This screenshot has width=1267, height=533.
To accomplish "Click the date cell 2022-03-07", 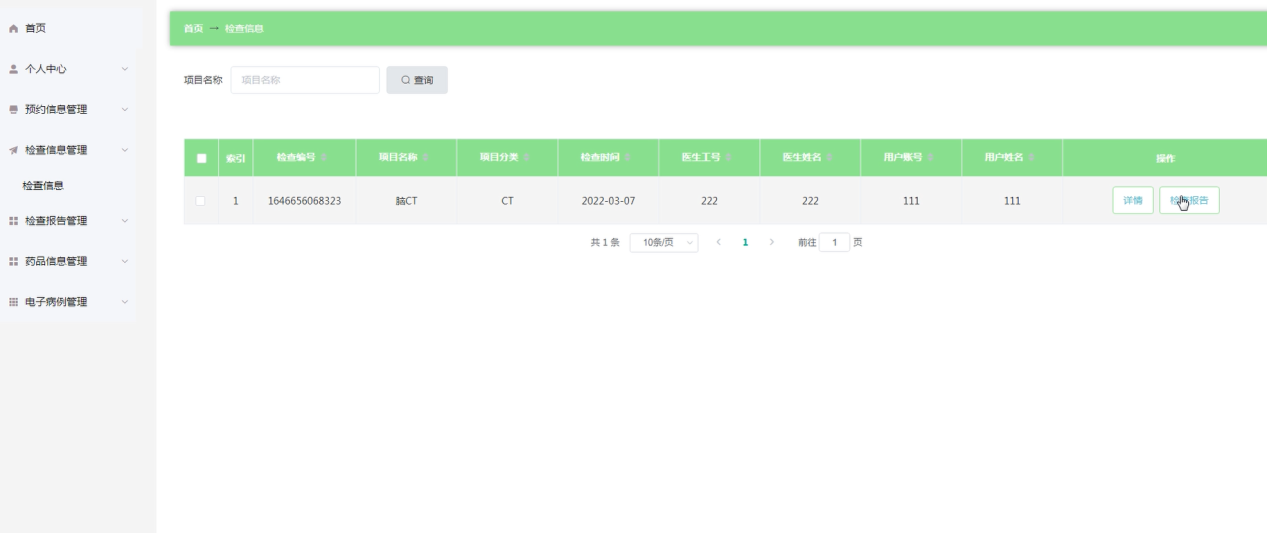I will (608, 201).
